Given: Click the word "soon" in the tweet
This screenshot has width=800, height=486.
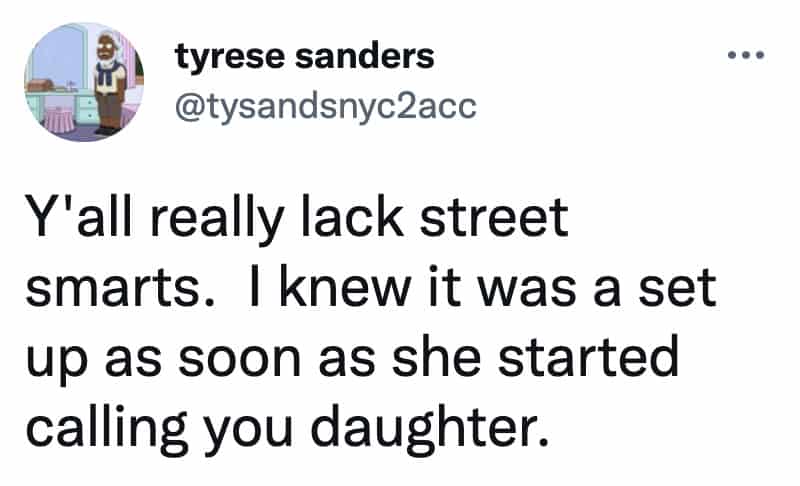Looking at the screenshot, I should (239, 360).
